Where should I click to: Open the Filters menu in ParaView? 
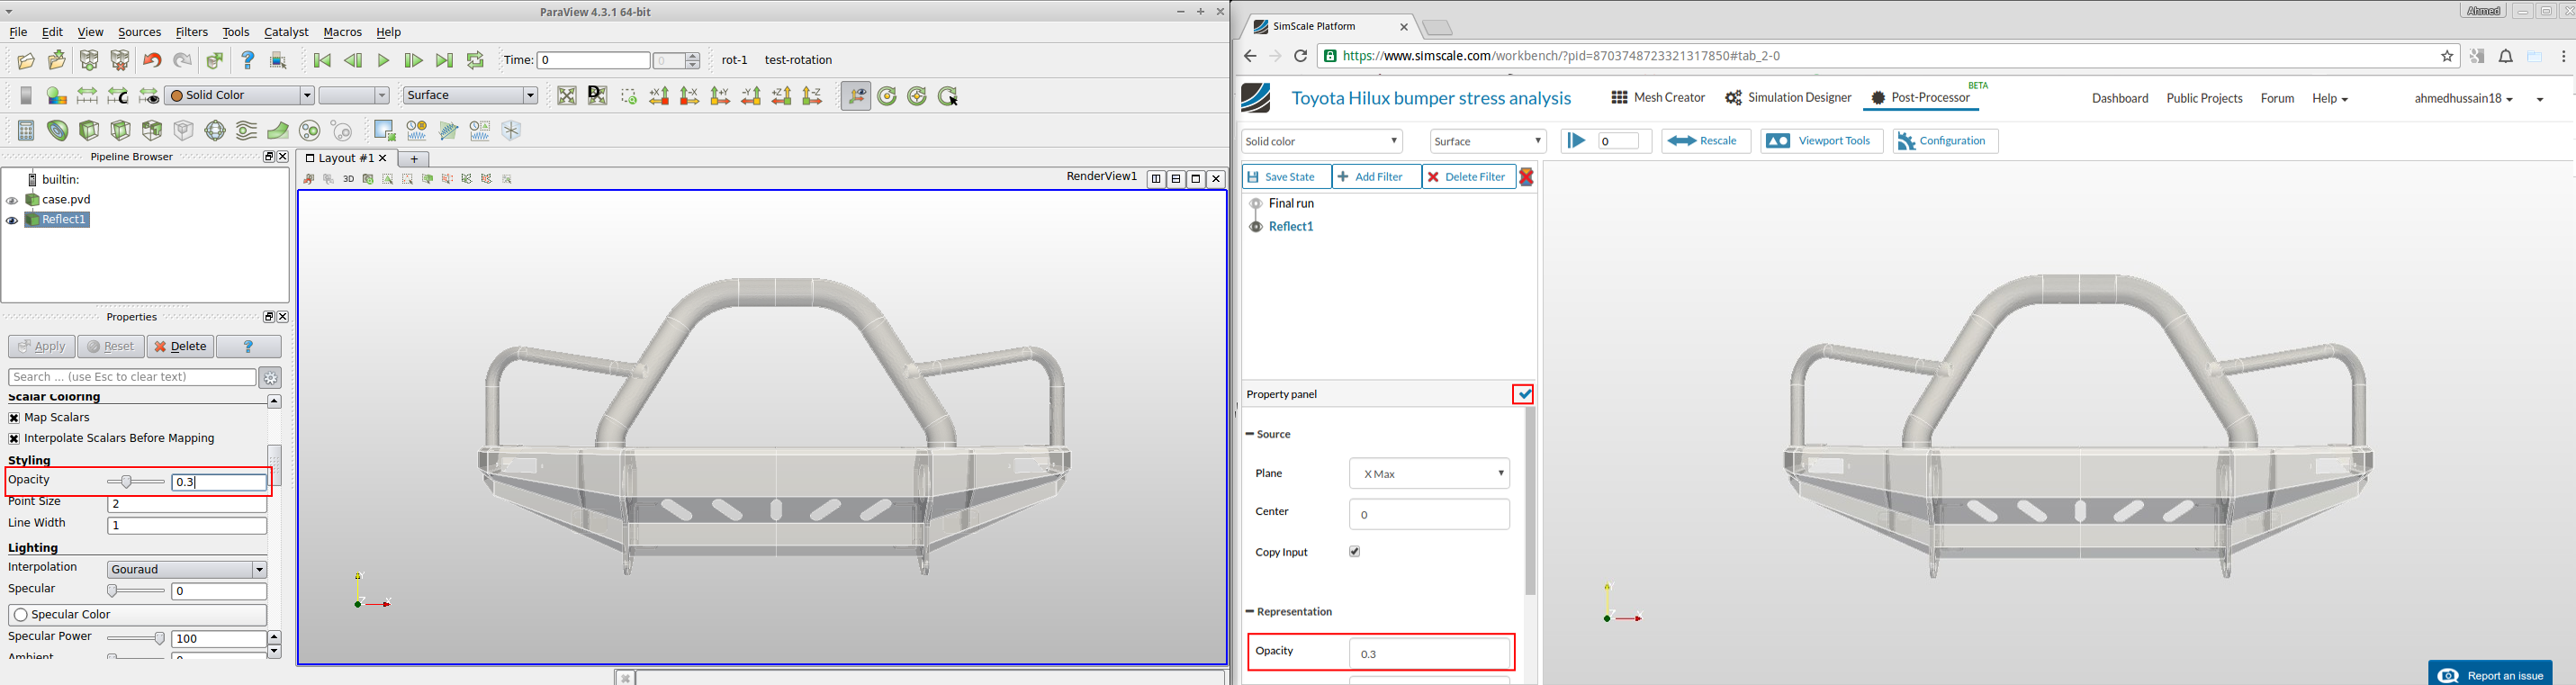(192, 33)
